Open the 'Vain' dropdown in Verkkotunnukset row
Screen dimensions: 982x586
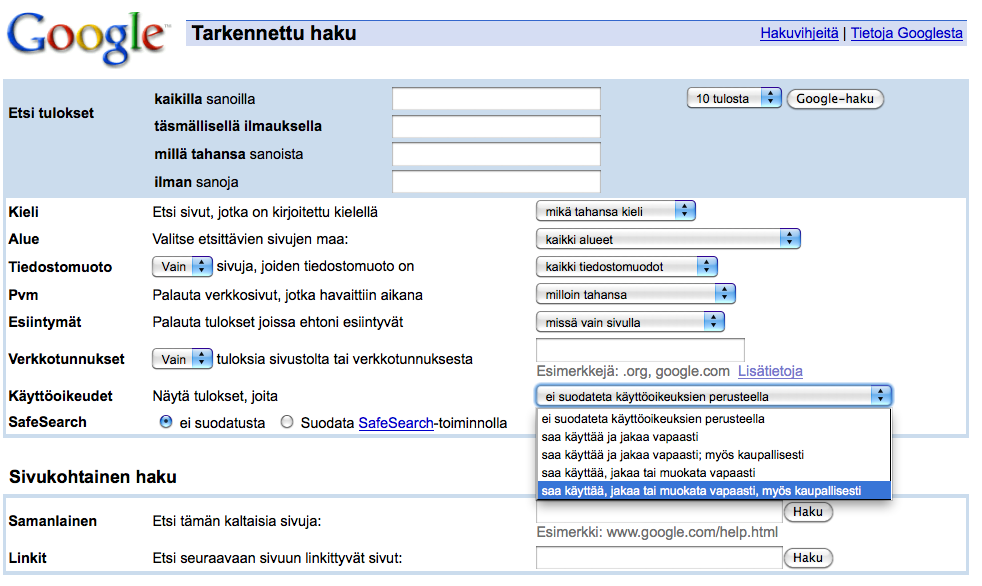click(x=182, y=359)
